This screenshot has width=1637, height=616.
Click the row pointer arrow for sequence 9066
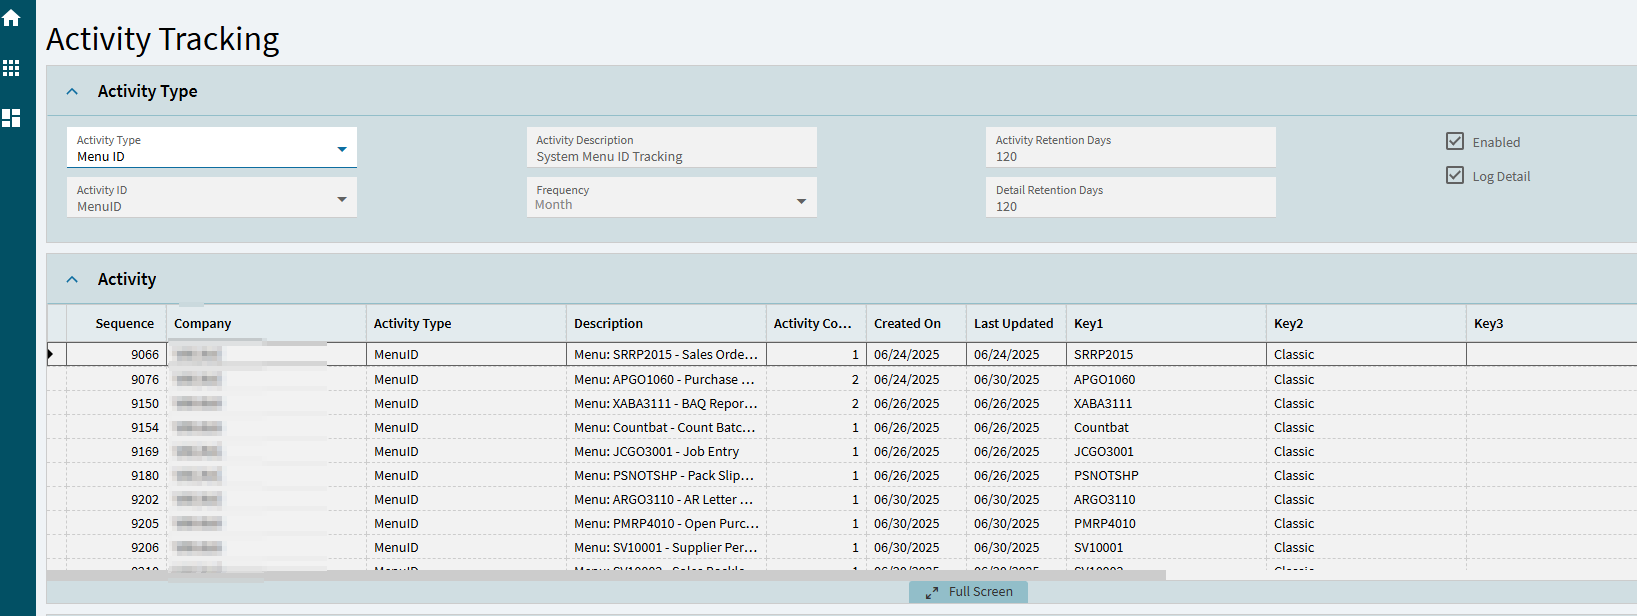pos(51,354)
